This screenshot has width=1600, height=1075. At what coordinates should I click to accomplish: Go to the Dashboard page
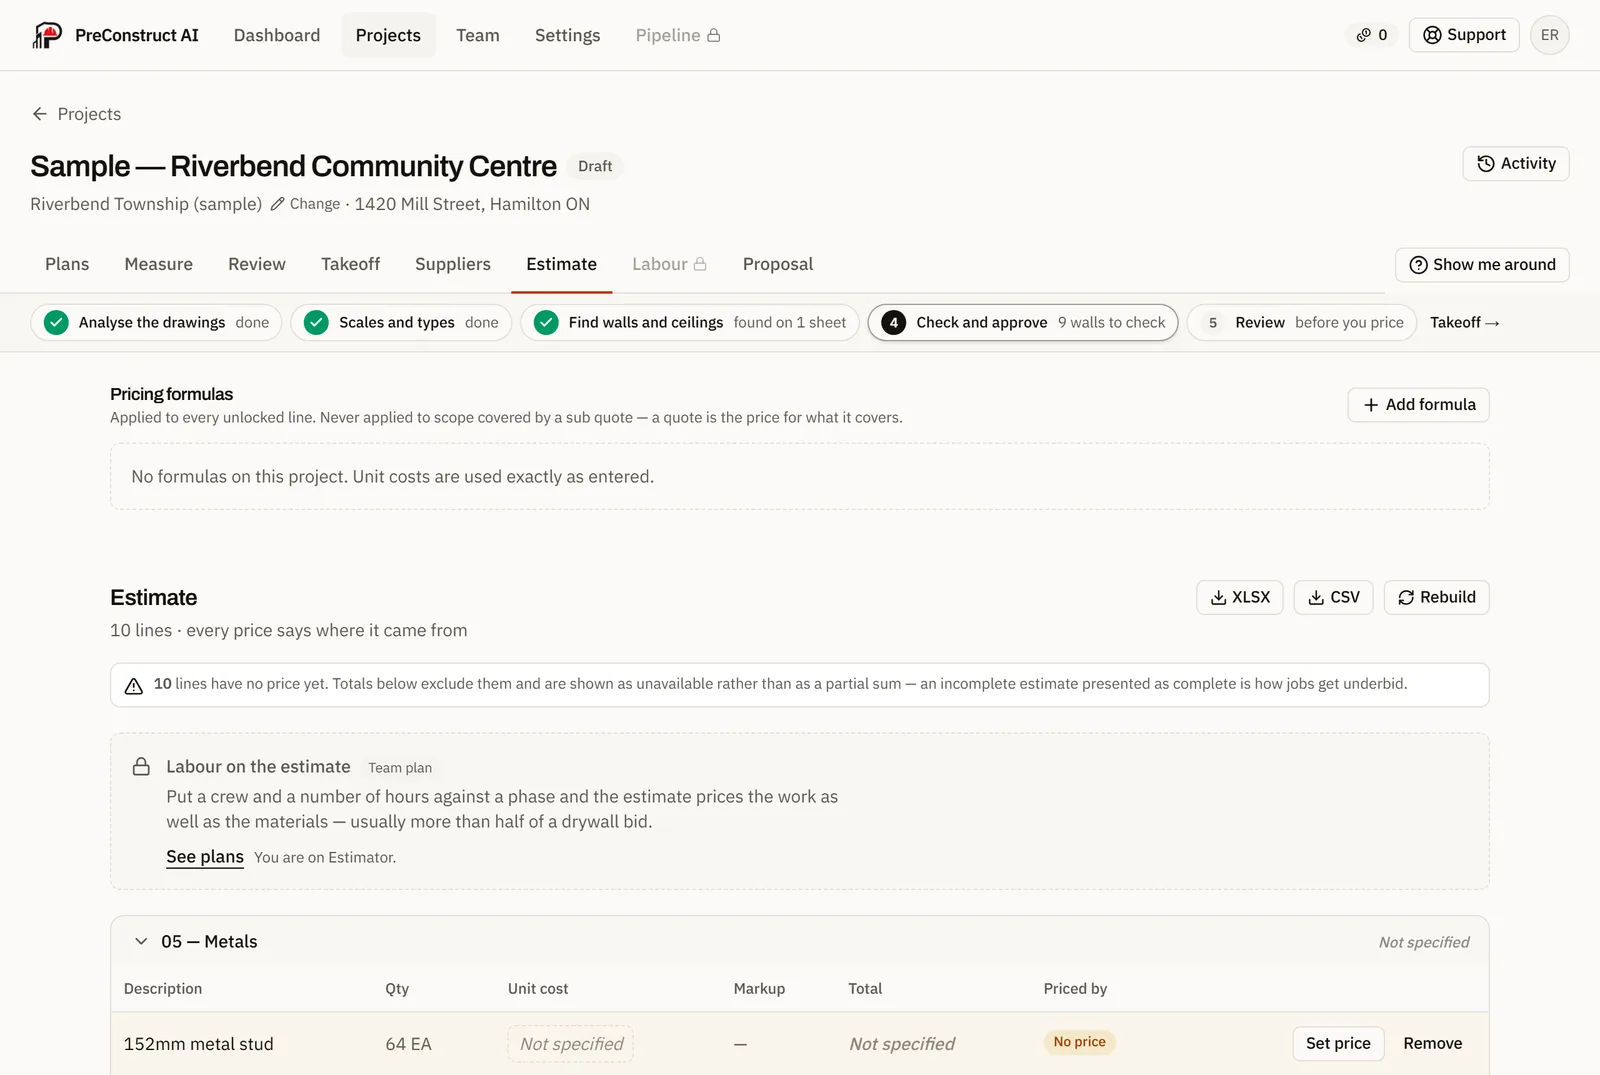(x=277, y=35)
